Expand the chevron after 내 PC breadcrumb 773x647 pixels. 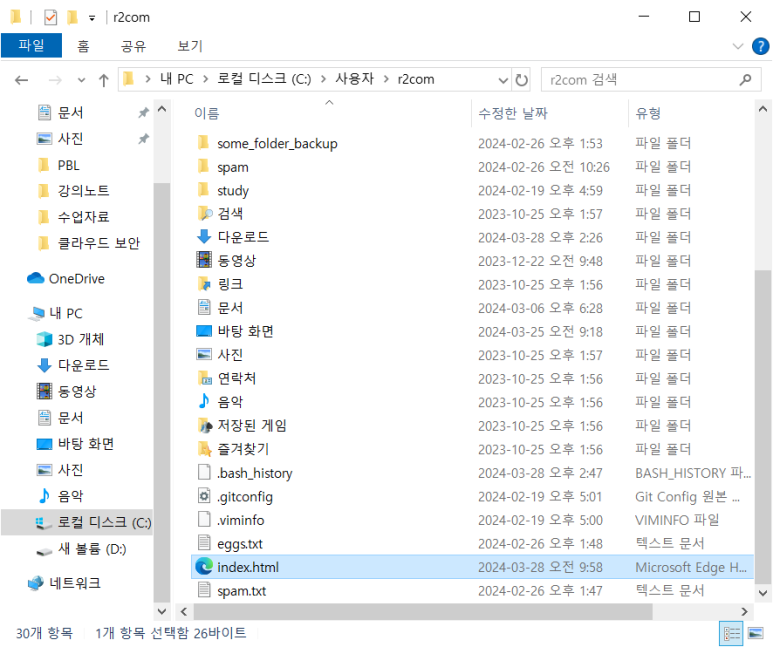pyautogui.click(x=206, y=79)
